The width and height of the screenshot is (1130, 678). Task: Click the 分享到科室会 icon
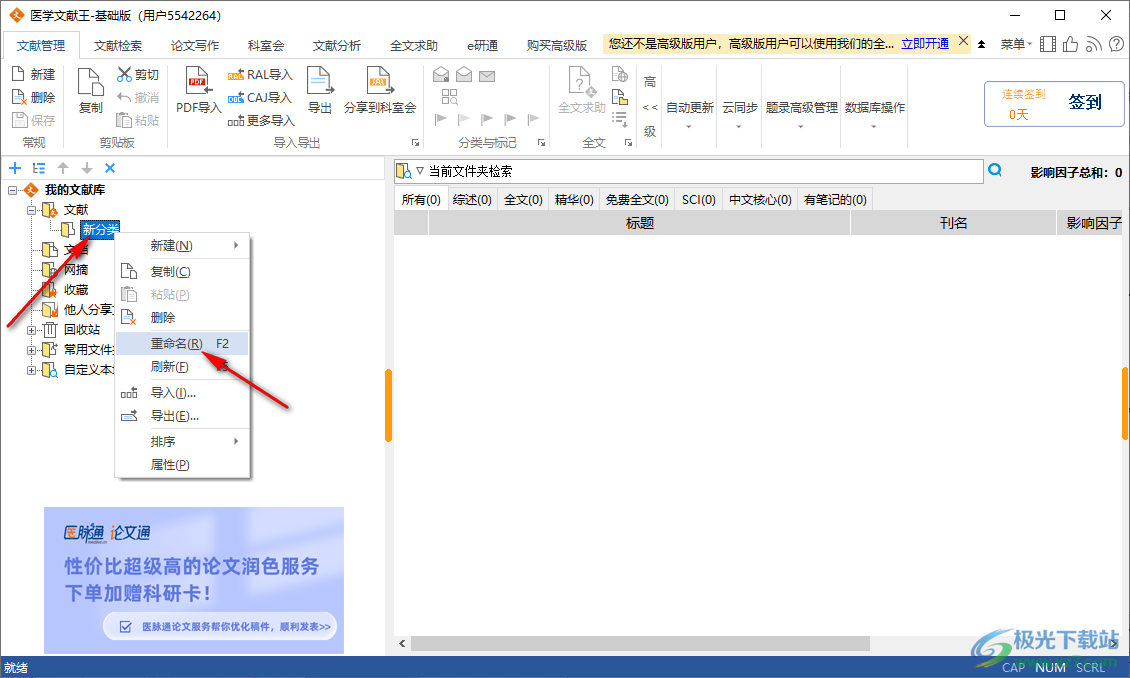point(379,81)
